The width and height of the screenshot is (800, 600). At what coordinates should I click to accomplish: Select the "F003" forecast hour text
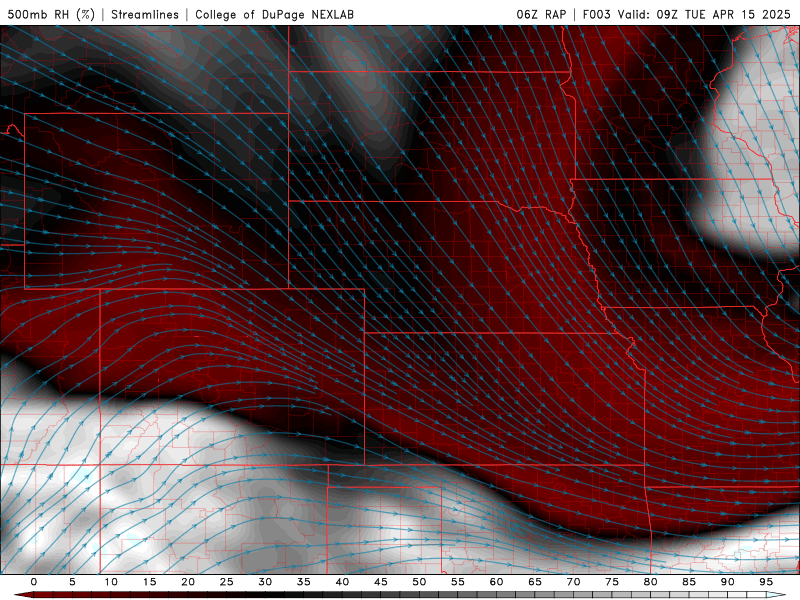tap(596, 14)
